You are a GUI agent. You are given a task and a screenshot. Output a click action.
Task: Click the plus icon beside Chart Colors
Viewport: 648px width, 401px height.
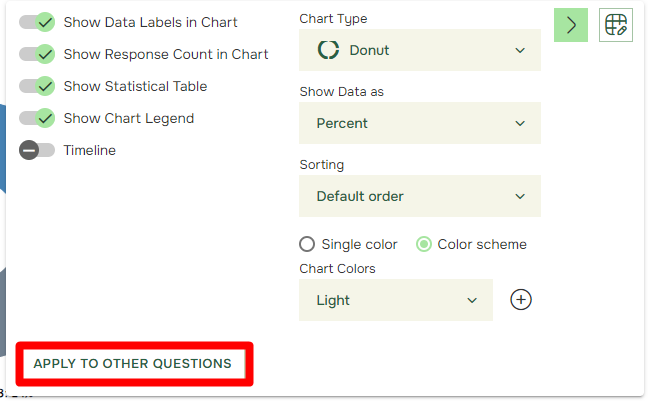pyautogui.click(x=521, y=300)
